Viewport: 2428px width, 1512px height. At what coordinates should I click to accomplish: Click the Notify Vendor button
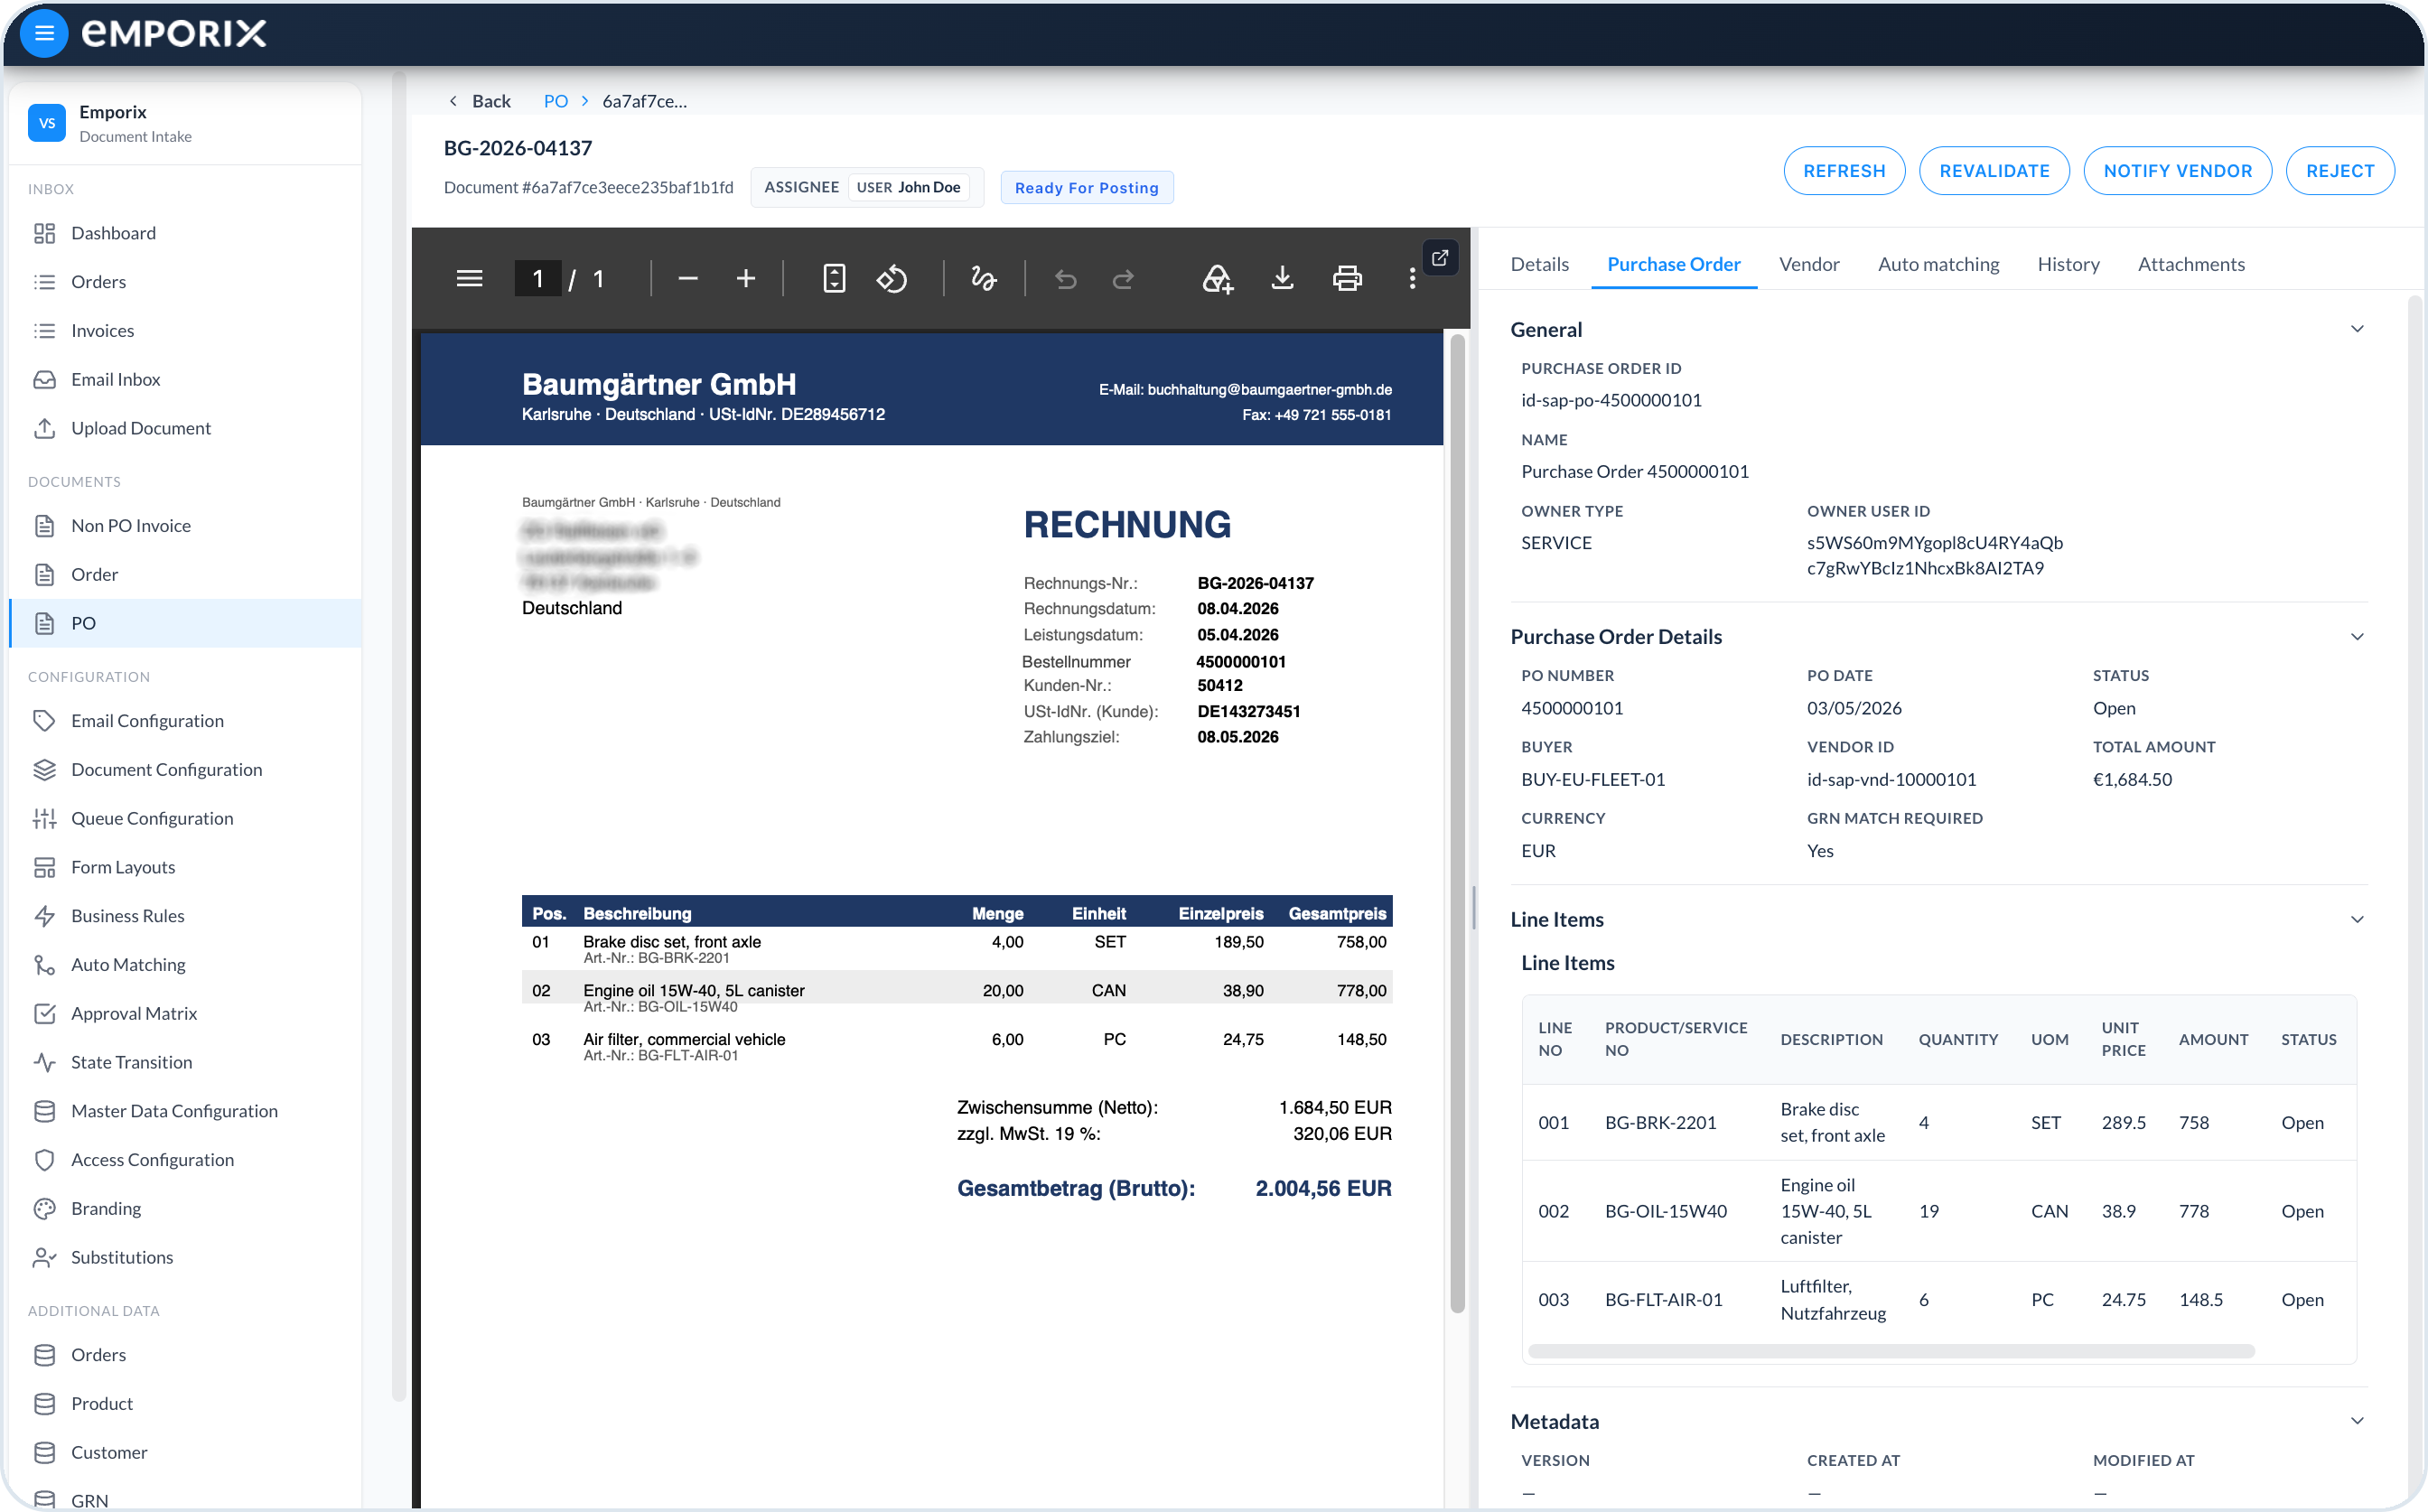[2177, 171]
